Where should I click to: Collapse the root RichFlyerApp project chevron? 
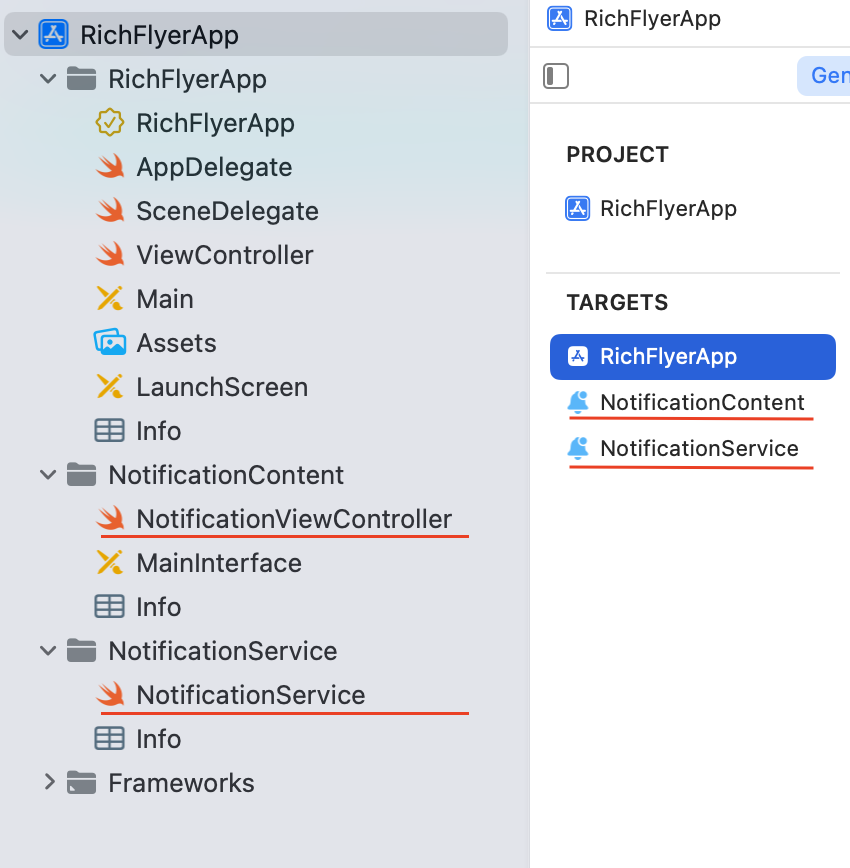point(19,36)
